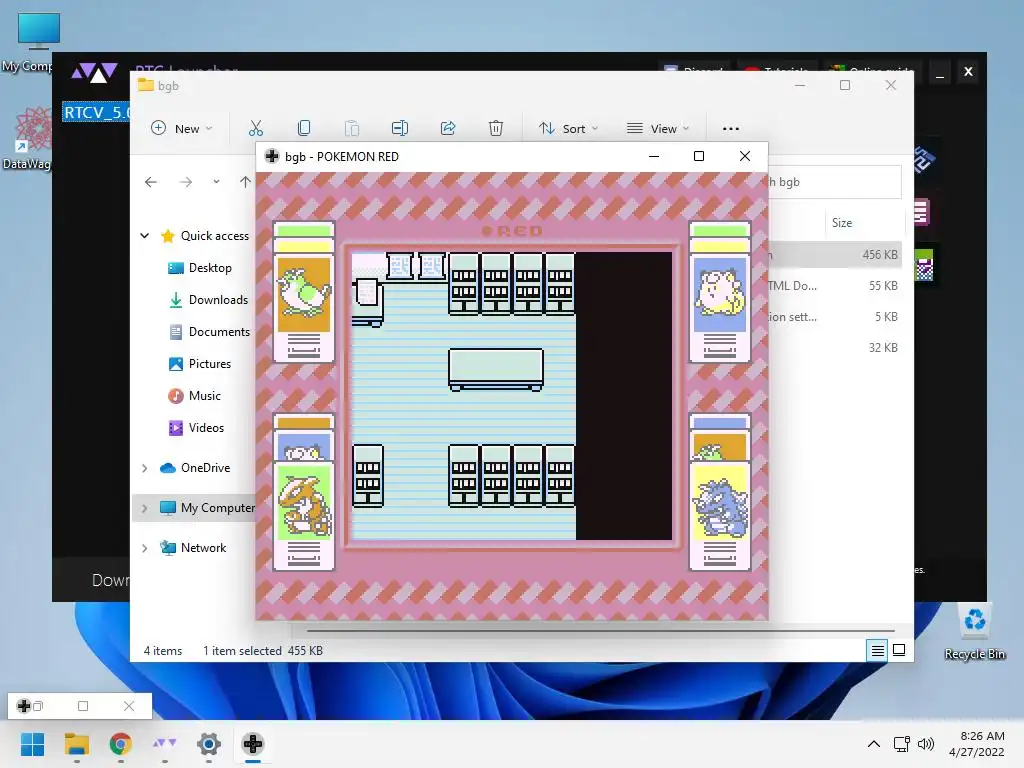Open the View dropdown menu
The image size is (1024, 768).
(658, 128)
